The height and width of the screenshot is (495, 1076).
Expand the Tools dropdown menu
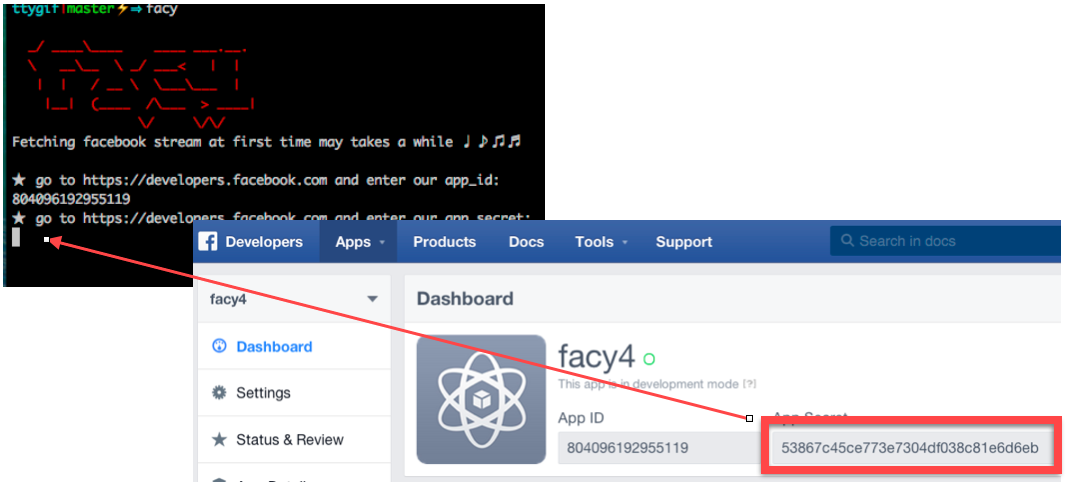(602, 242)
